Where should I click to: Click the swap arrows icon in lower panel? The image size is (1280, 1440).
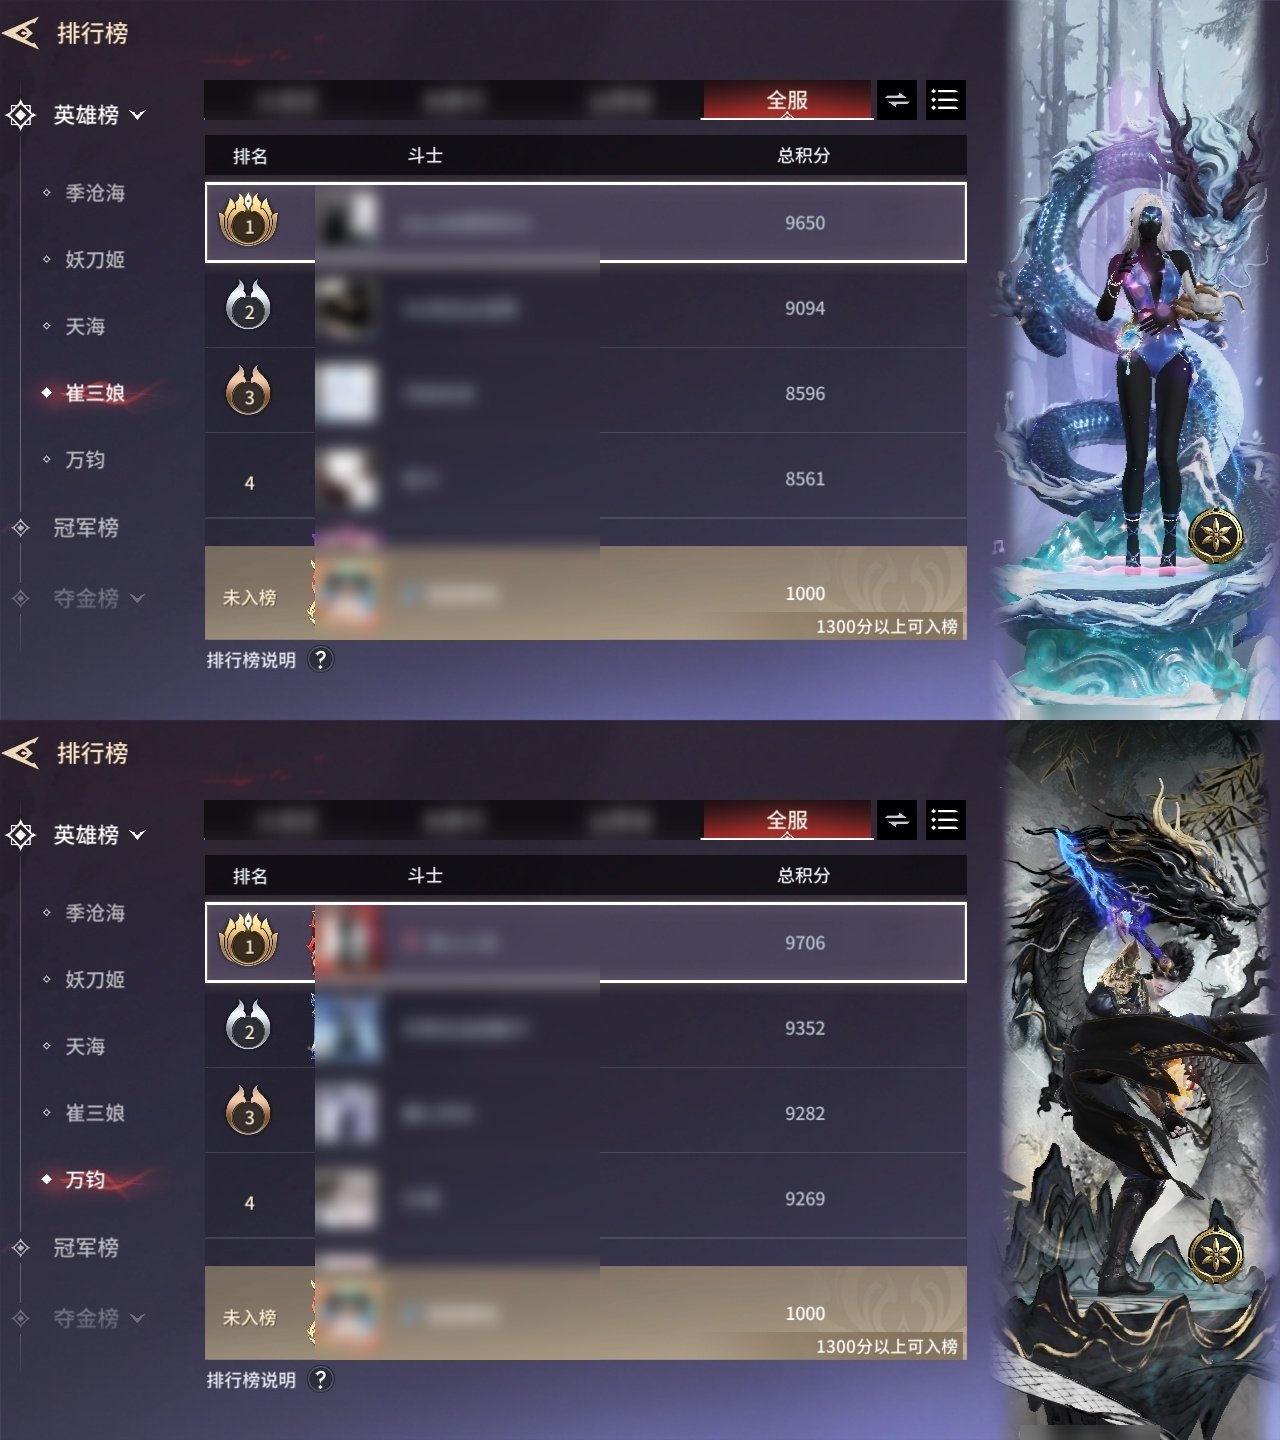pyautogui.click(x=897, y=820)
